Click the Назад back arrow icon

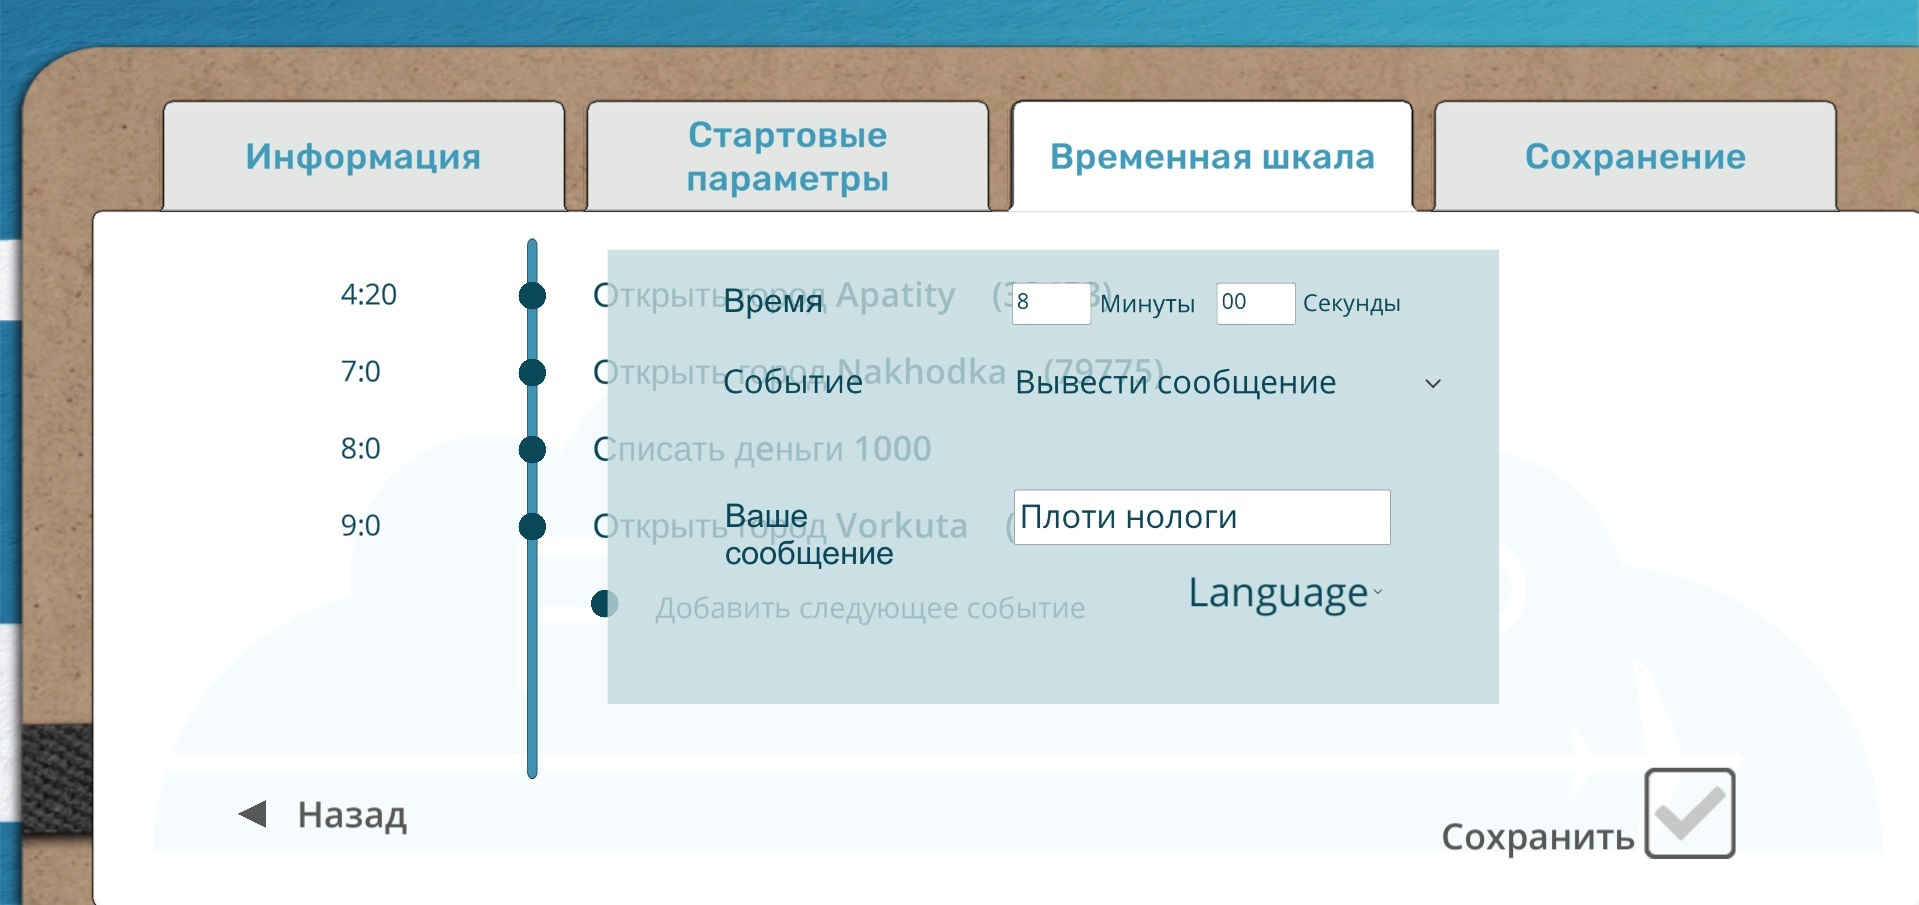253,814
